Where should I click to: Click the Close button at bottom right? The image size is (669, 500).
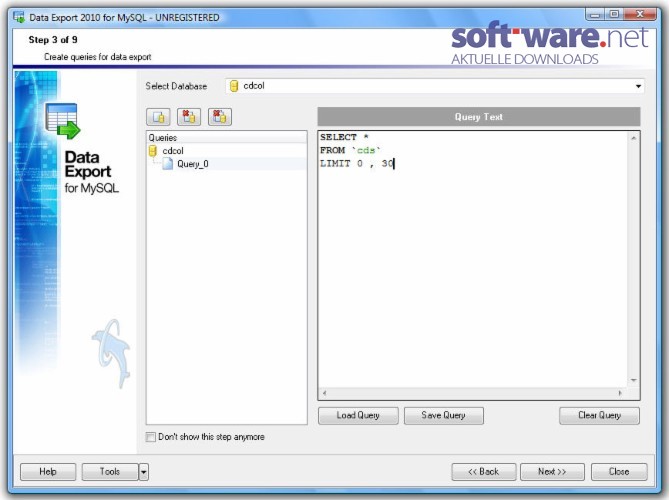click(619, 472)
